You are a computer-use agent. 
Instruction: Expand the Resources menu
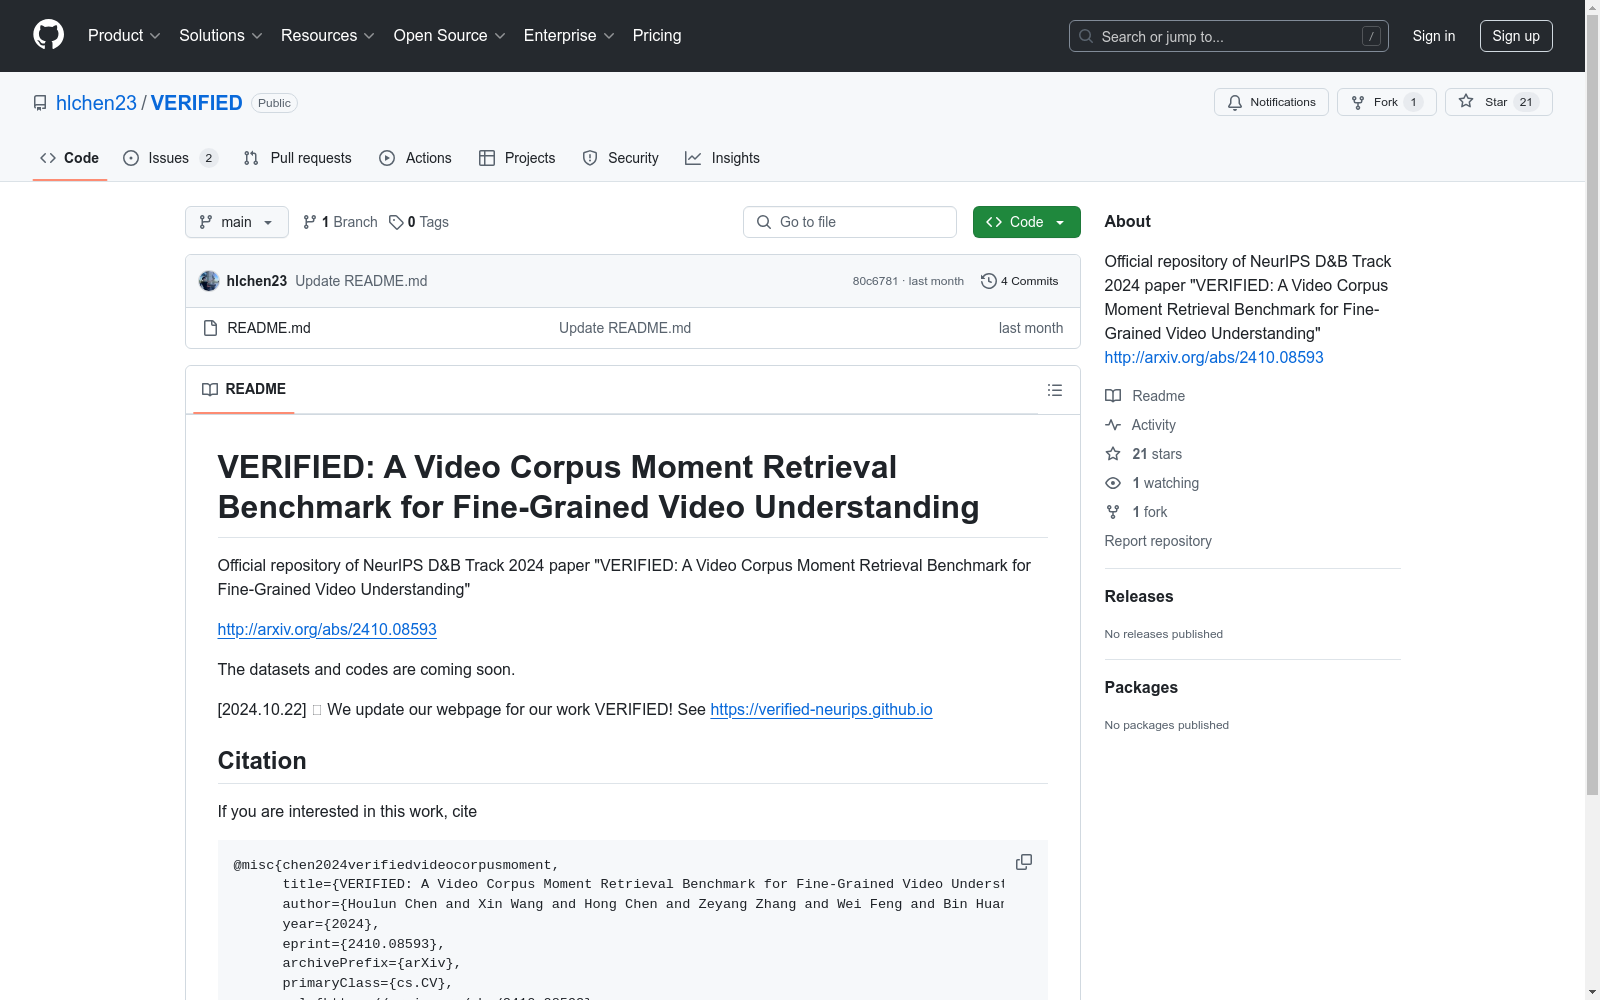click(328, 36)
